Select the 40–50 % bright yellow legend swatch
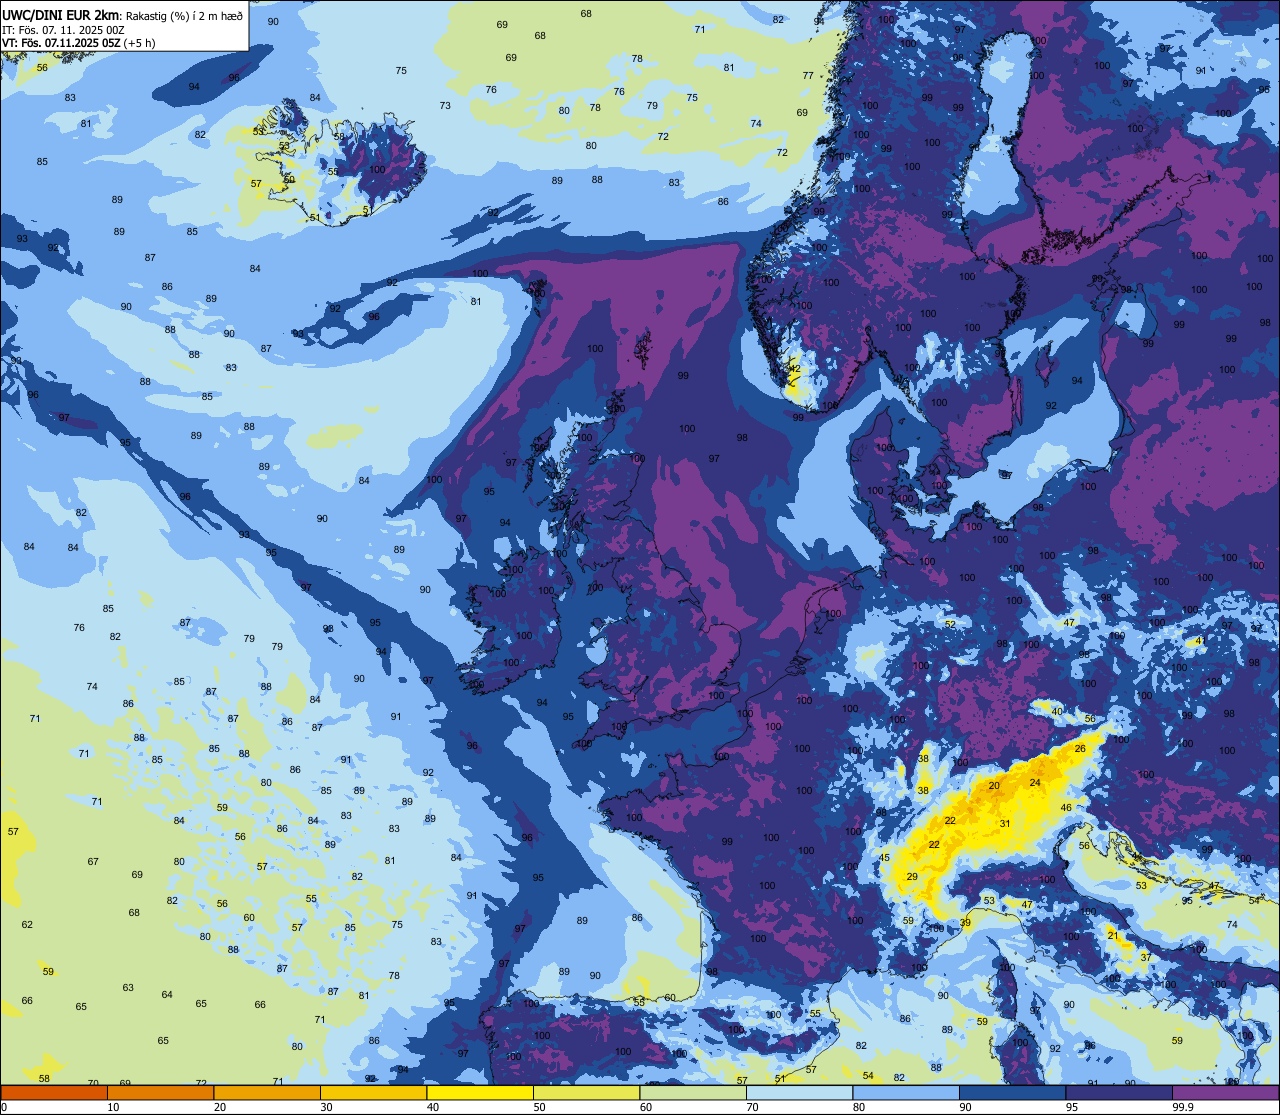Image resolution: width=1280 pixels, height=1115 pixels. (x=480, y=1092)
